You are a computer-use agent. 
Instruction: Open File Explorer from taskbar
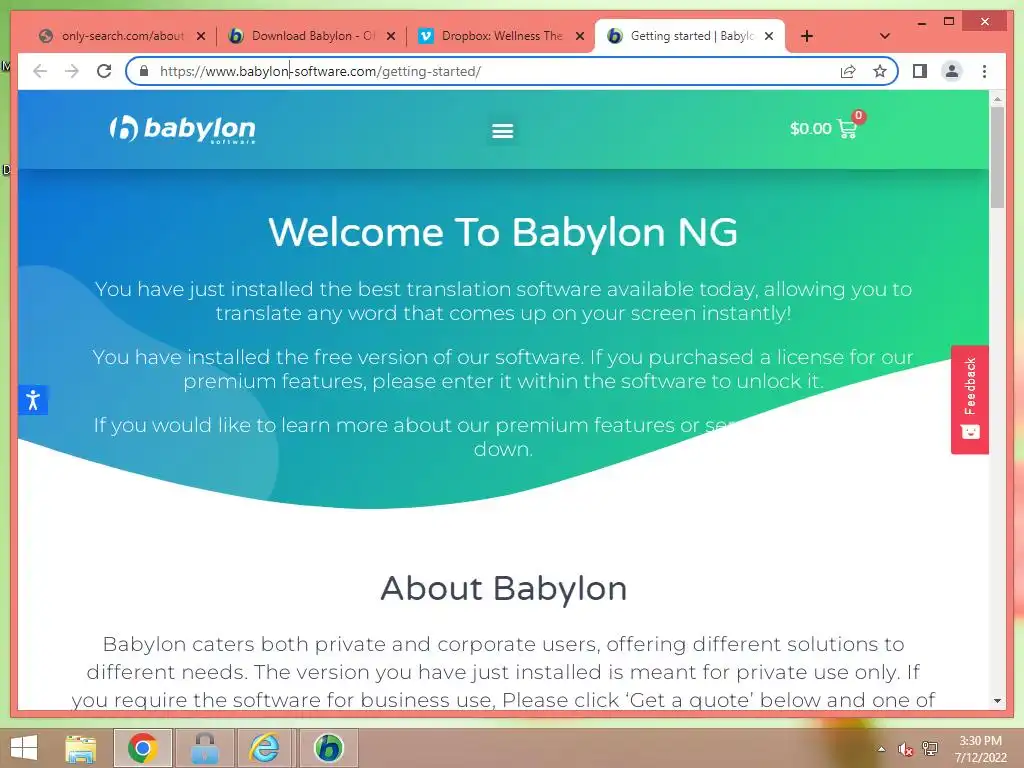tap(81, 748)
